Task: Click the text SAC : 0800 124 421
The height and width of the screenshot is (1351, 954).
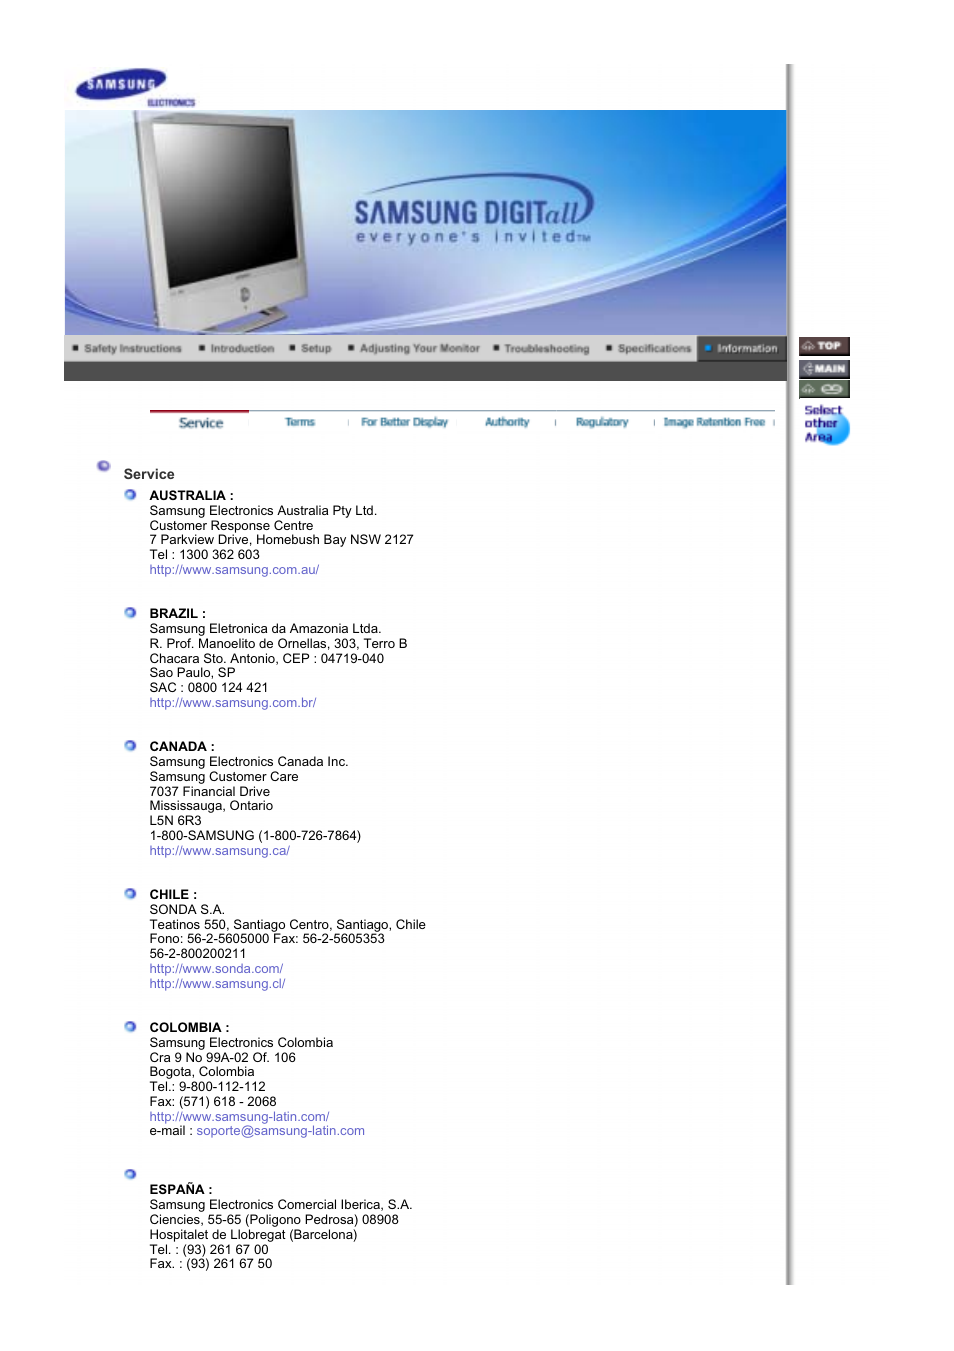Action: click(x=208, y=688)
